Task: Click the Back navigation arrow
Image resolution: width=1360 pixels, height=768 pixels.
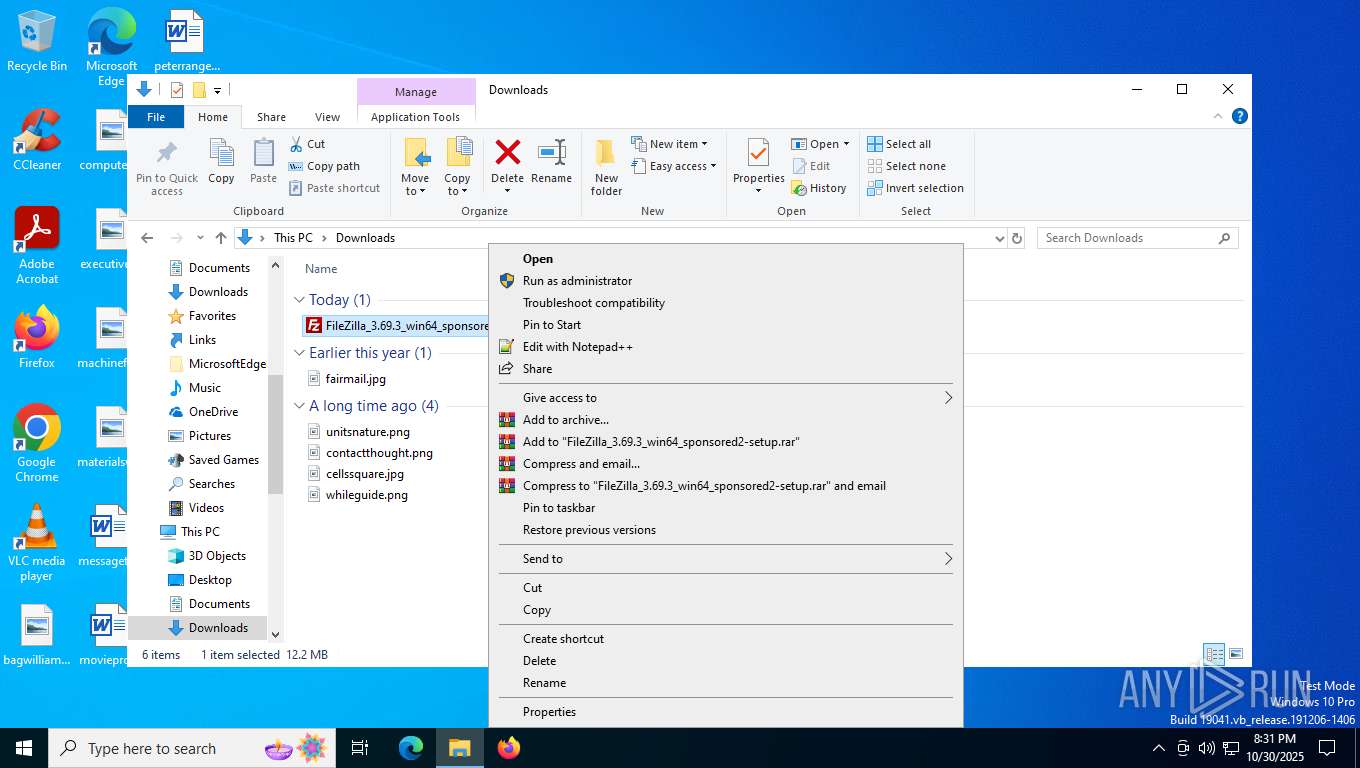Action: point(147,238)
